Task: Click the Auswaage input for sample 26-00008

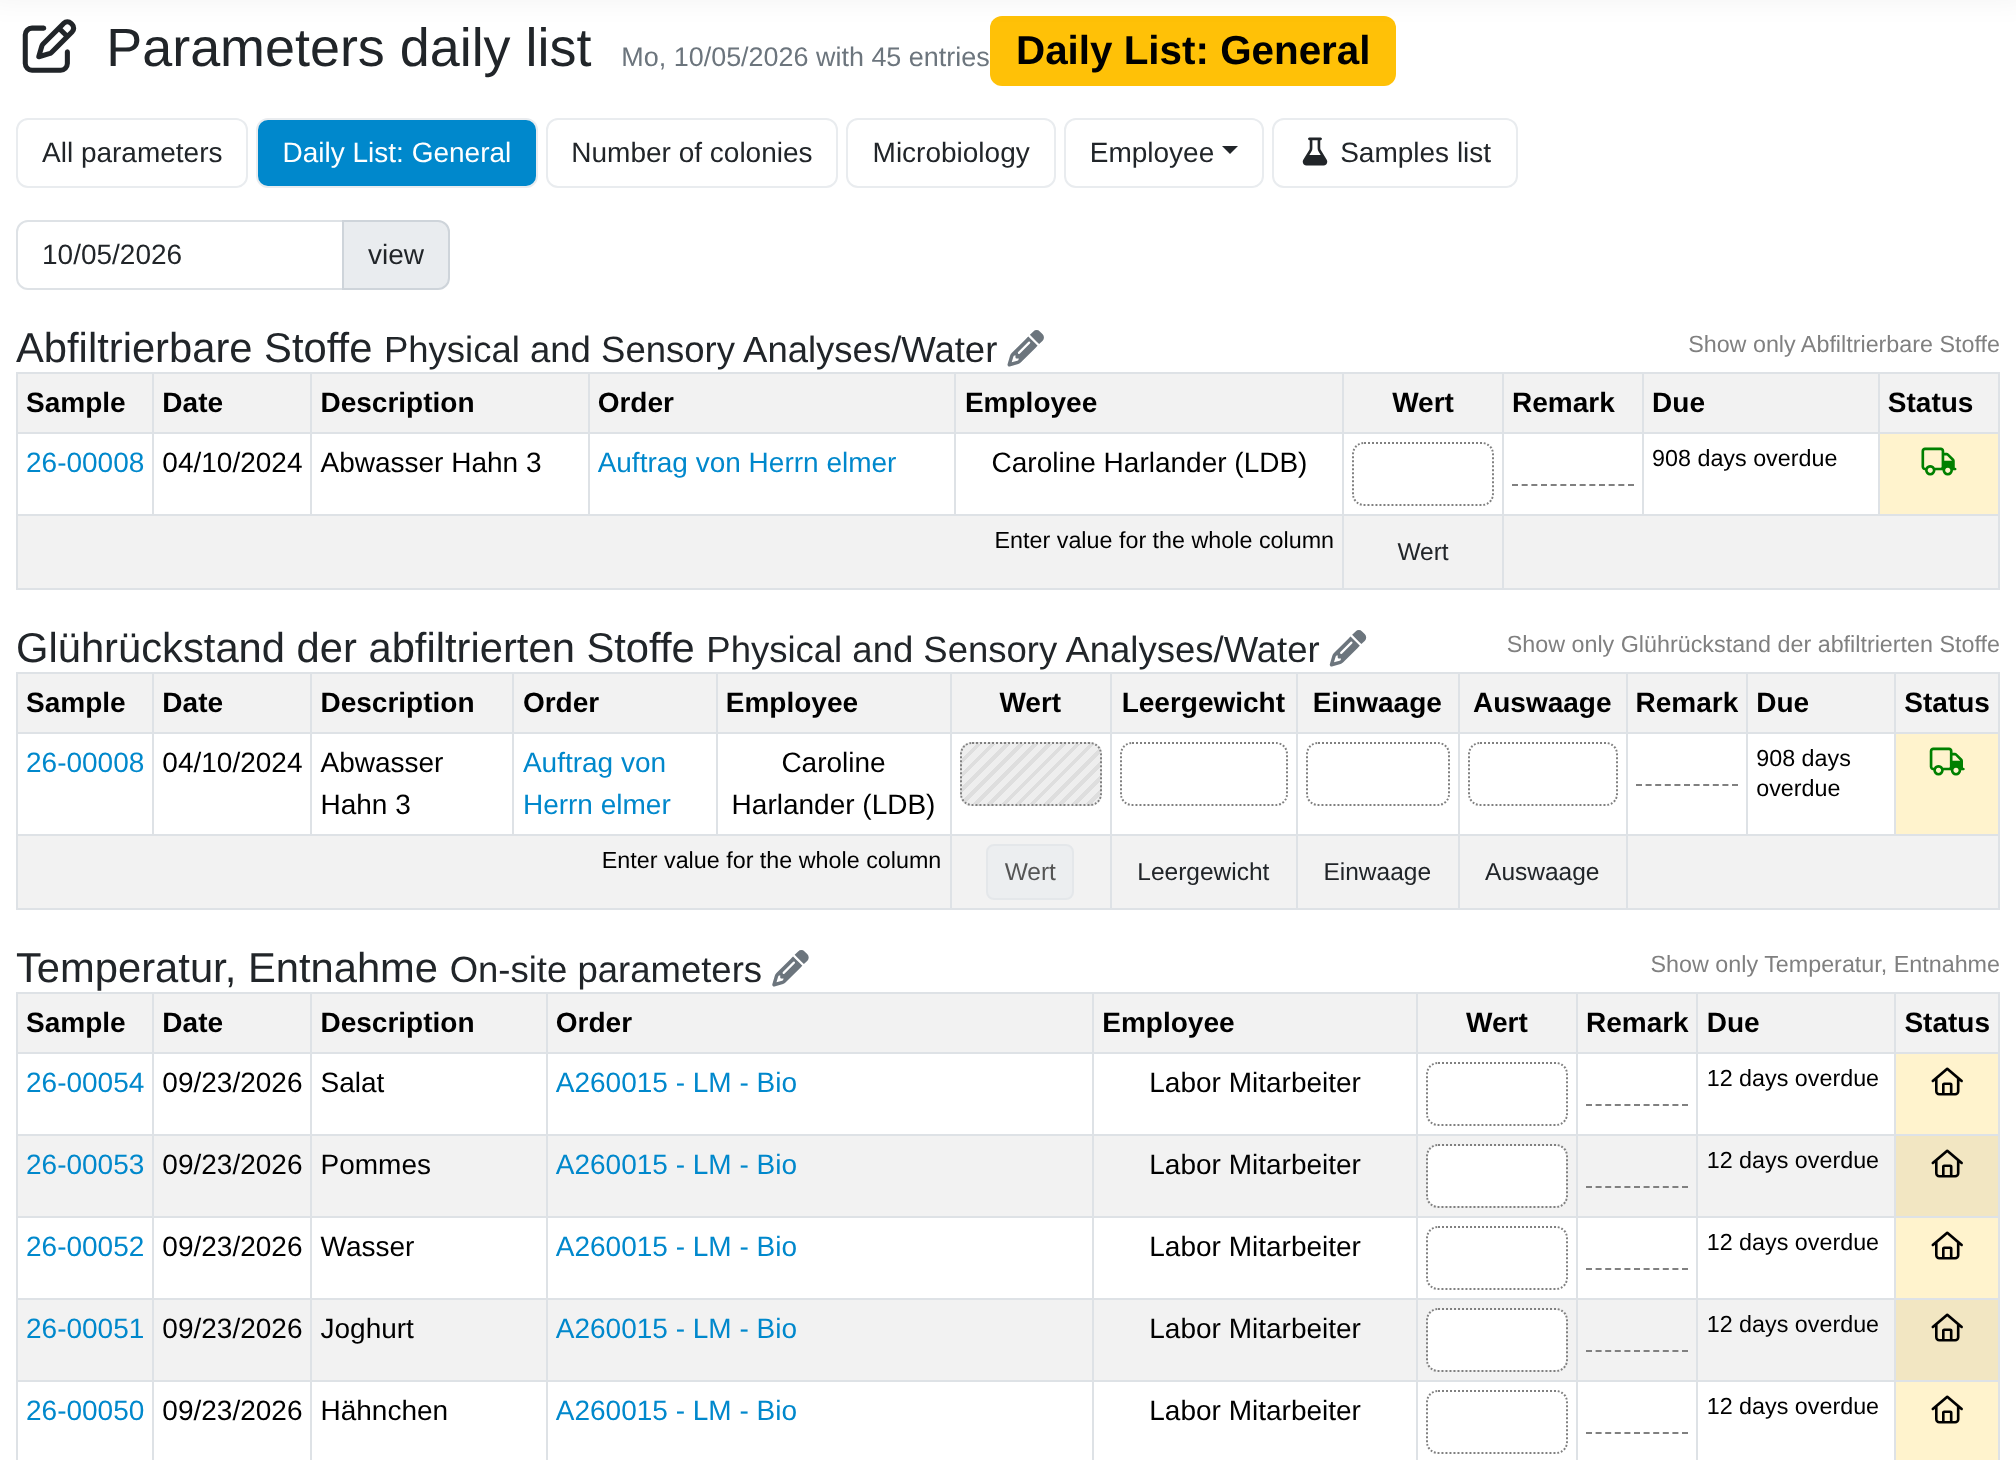Action: coord(1542,774)
